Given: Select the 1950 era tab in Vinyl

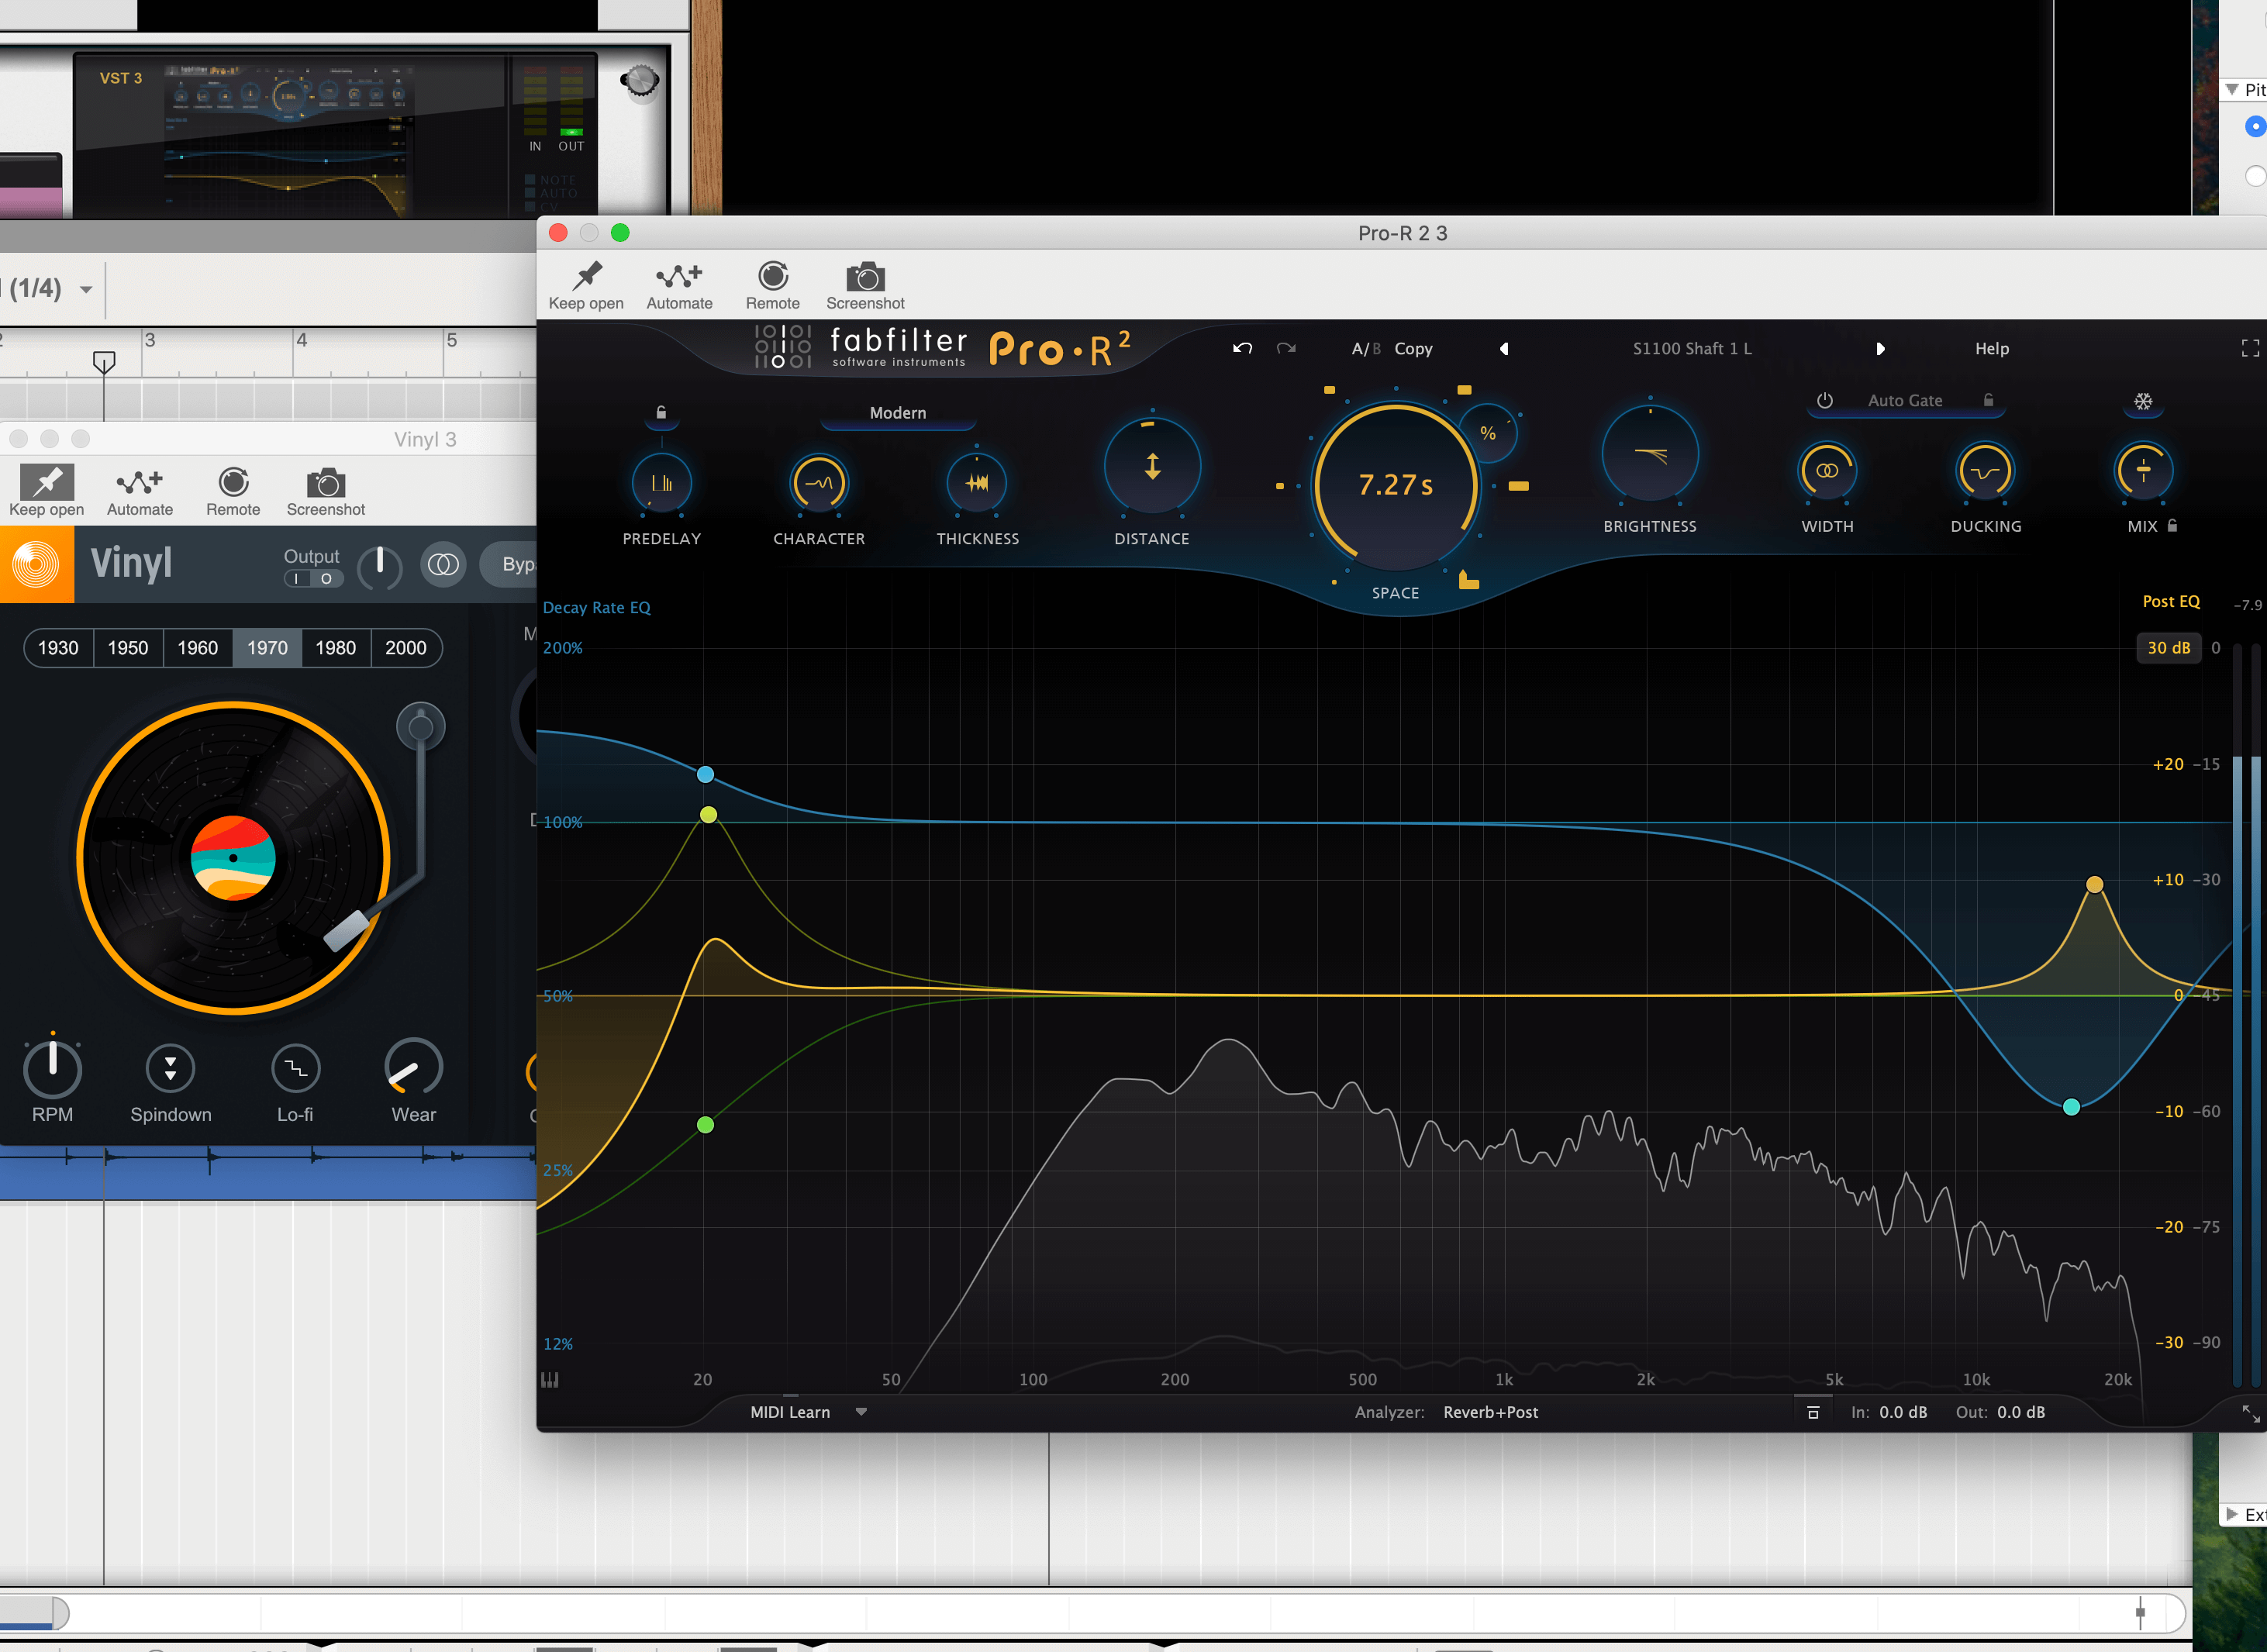Looking at the screenshot, I should click(128, 648).
